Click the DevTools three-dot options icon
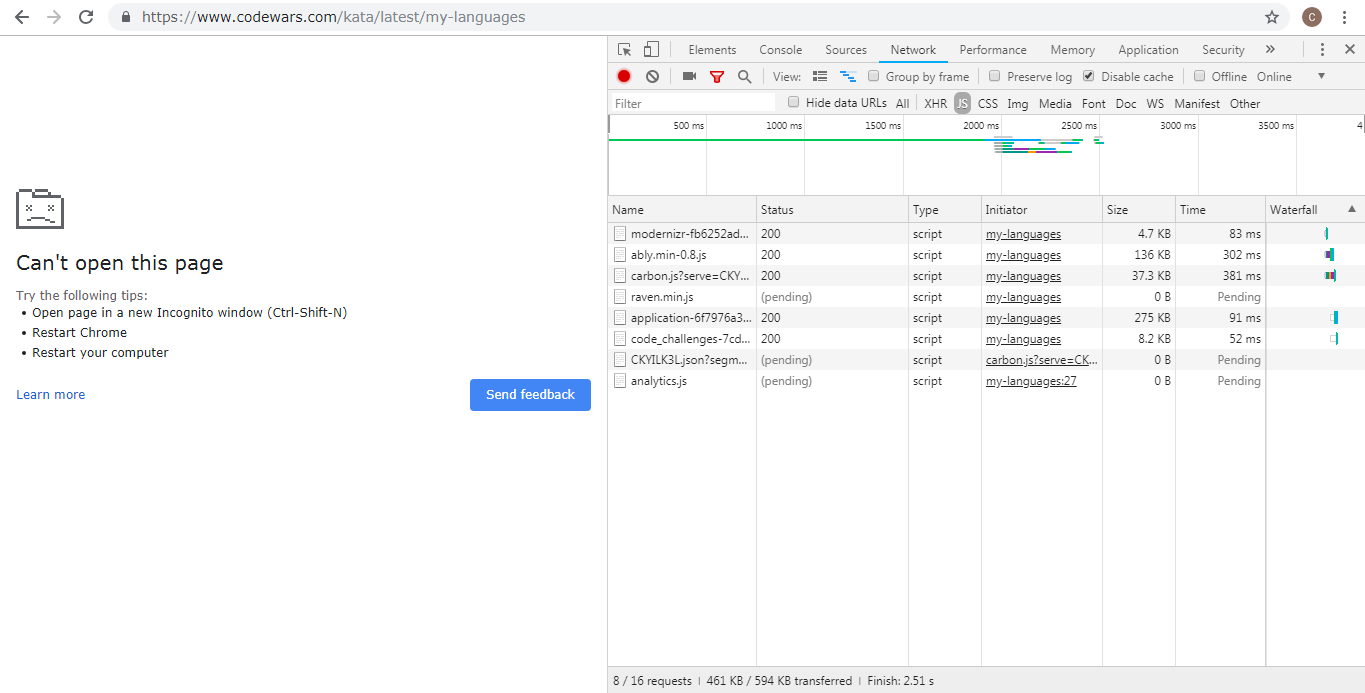The height and width of the screenshot is (693, 1365). (x=1323, y=48)
